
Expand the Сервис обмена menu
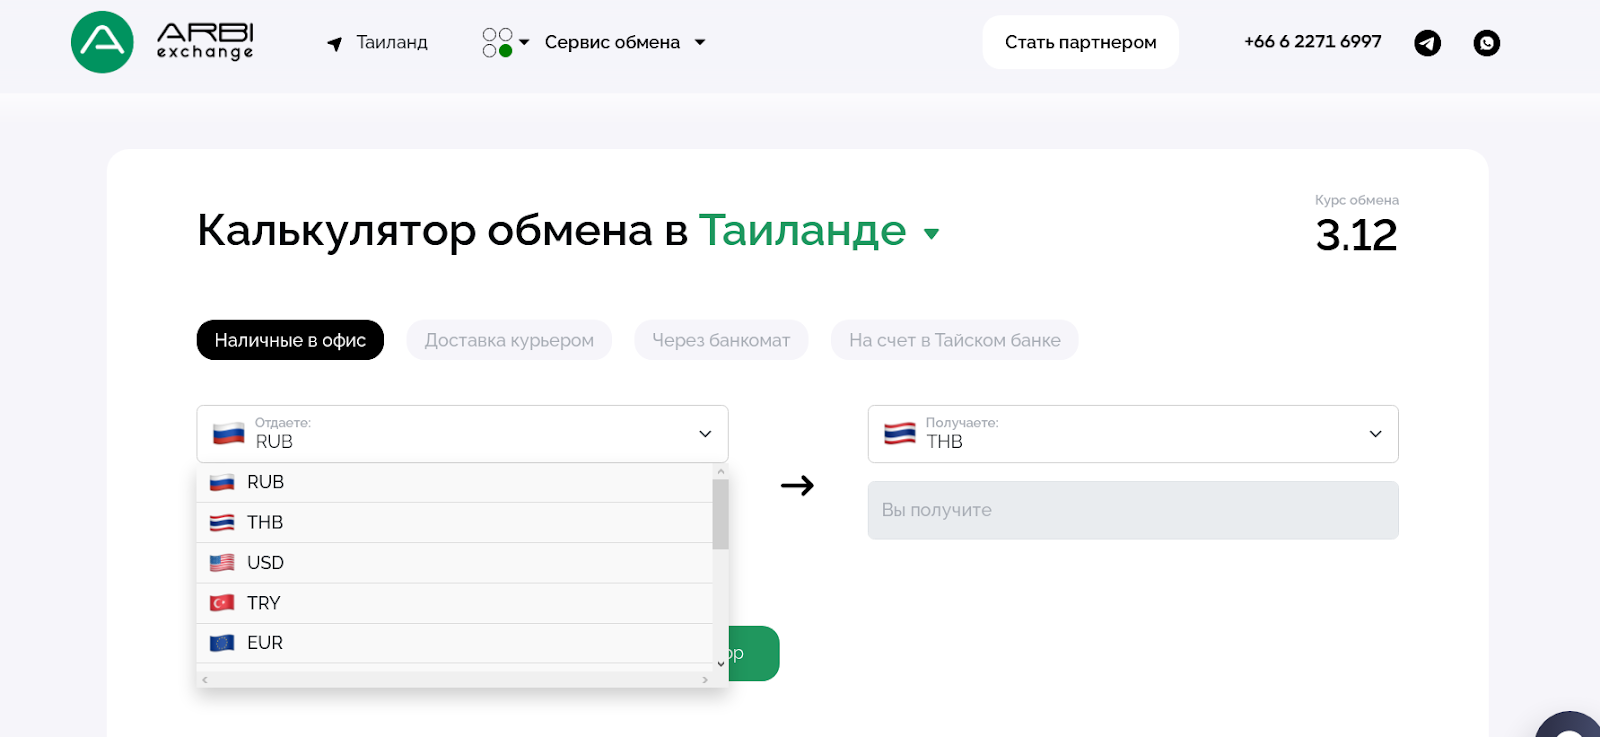625,42
